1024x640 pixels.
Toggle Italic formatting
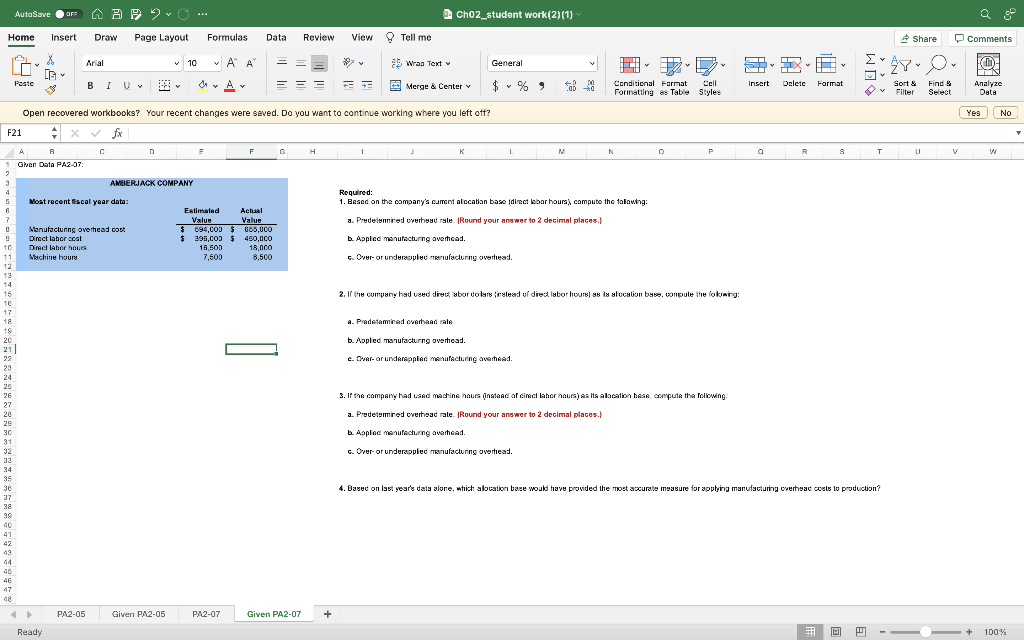[x=108, y=86]
